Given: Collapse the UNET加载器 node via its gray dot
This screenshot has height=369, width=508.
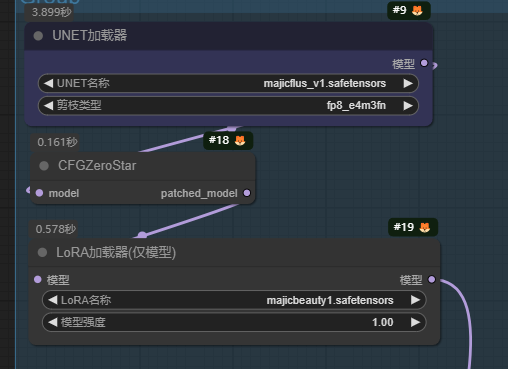Looking at the screenshot, I should (x=38, y=36).
